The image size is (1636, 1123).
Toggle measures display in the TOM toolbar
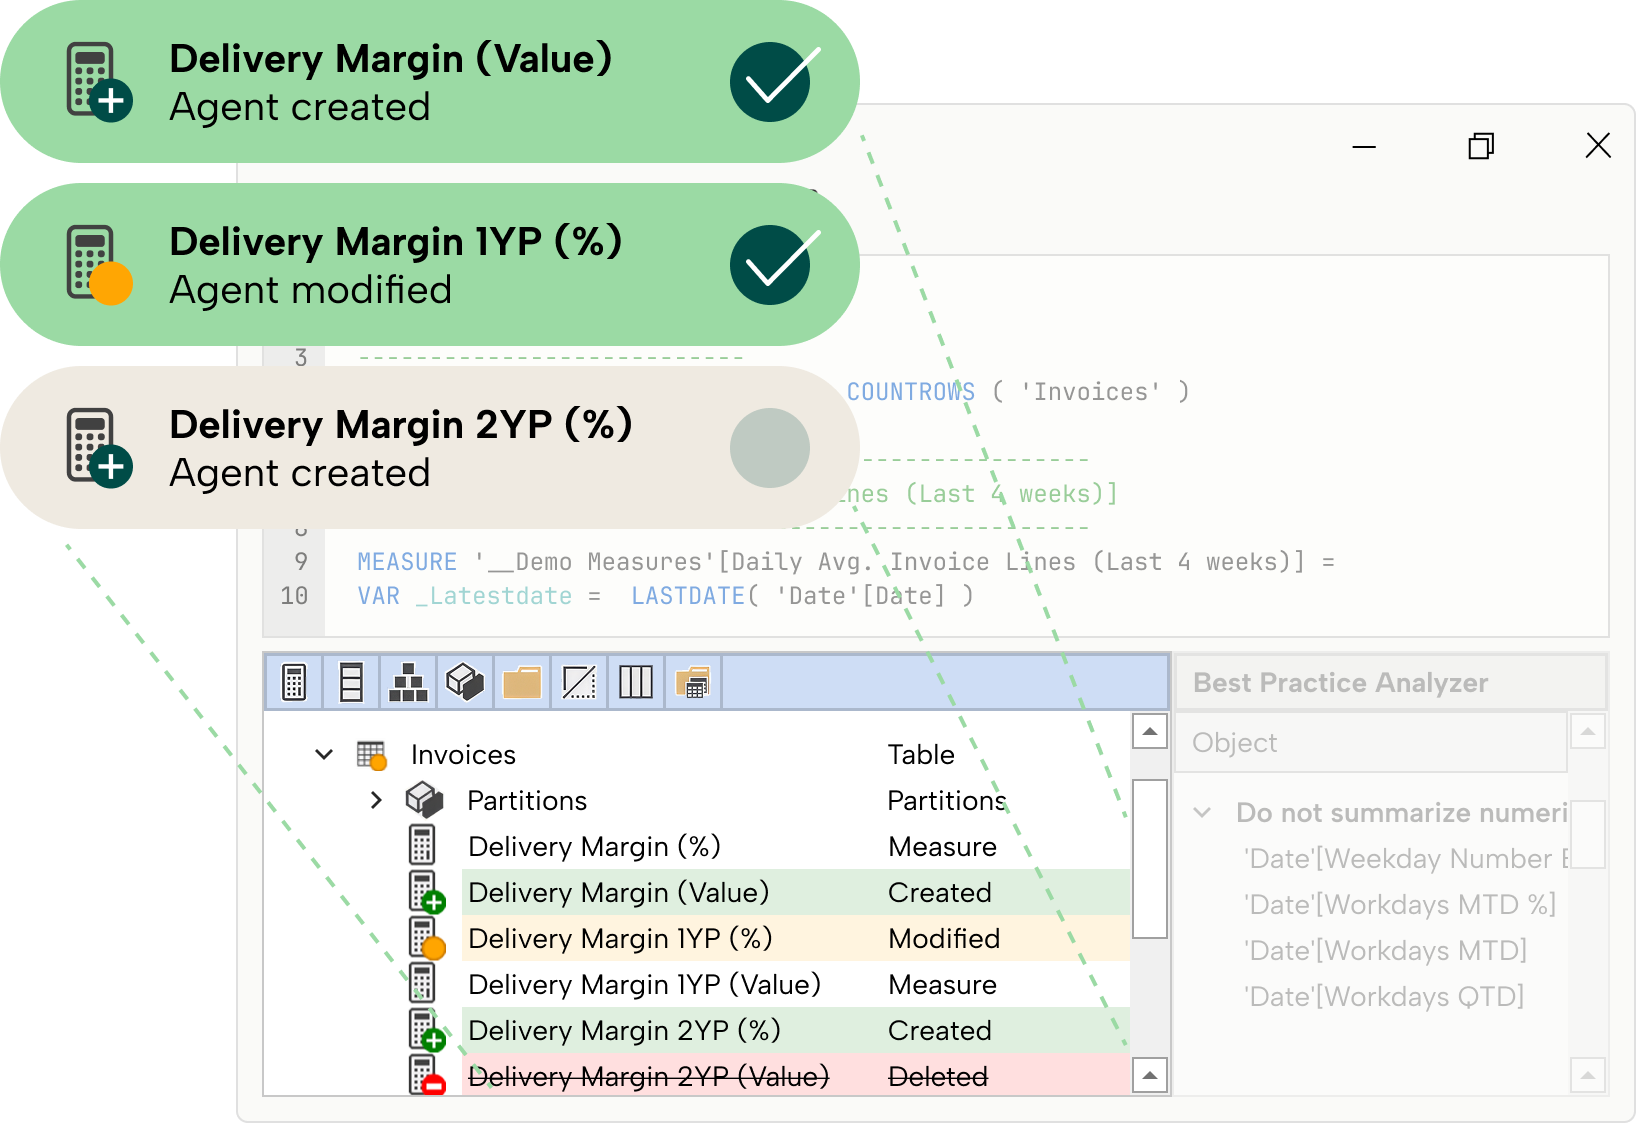[x=294, y=682]
